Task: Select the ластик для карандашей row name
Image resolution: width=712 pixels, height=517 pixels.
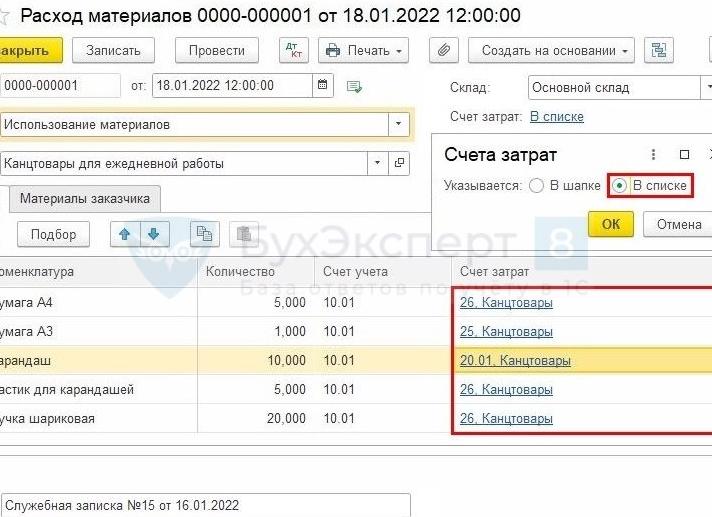Action: (x=67, y=389)
